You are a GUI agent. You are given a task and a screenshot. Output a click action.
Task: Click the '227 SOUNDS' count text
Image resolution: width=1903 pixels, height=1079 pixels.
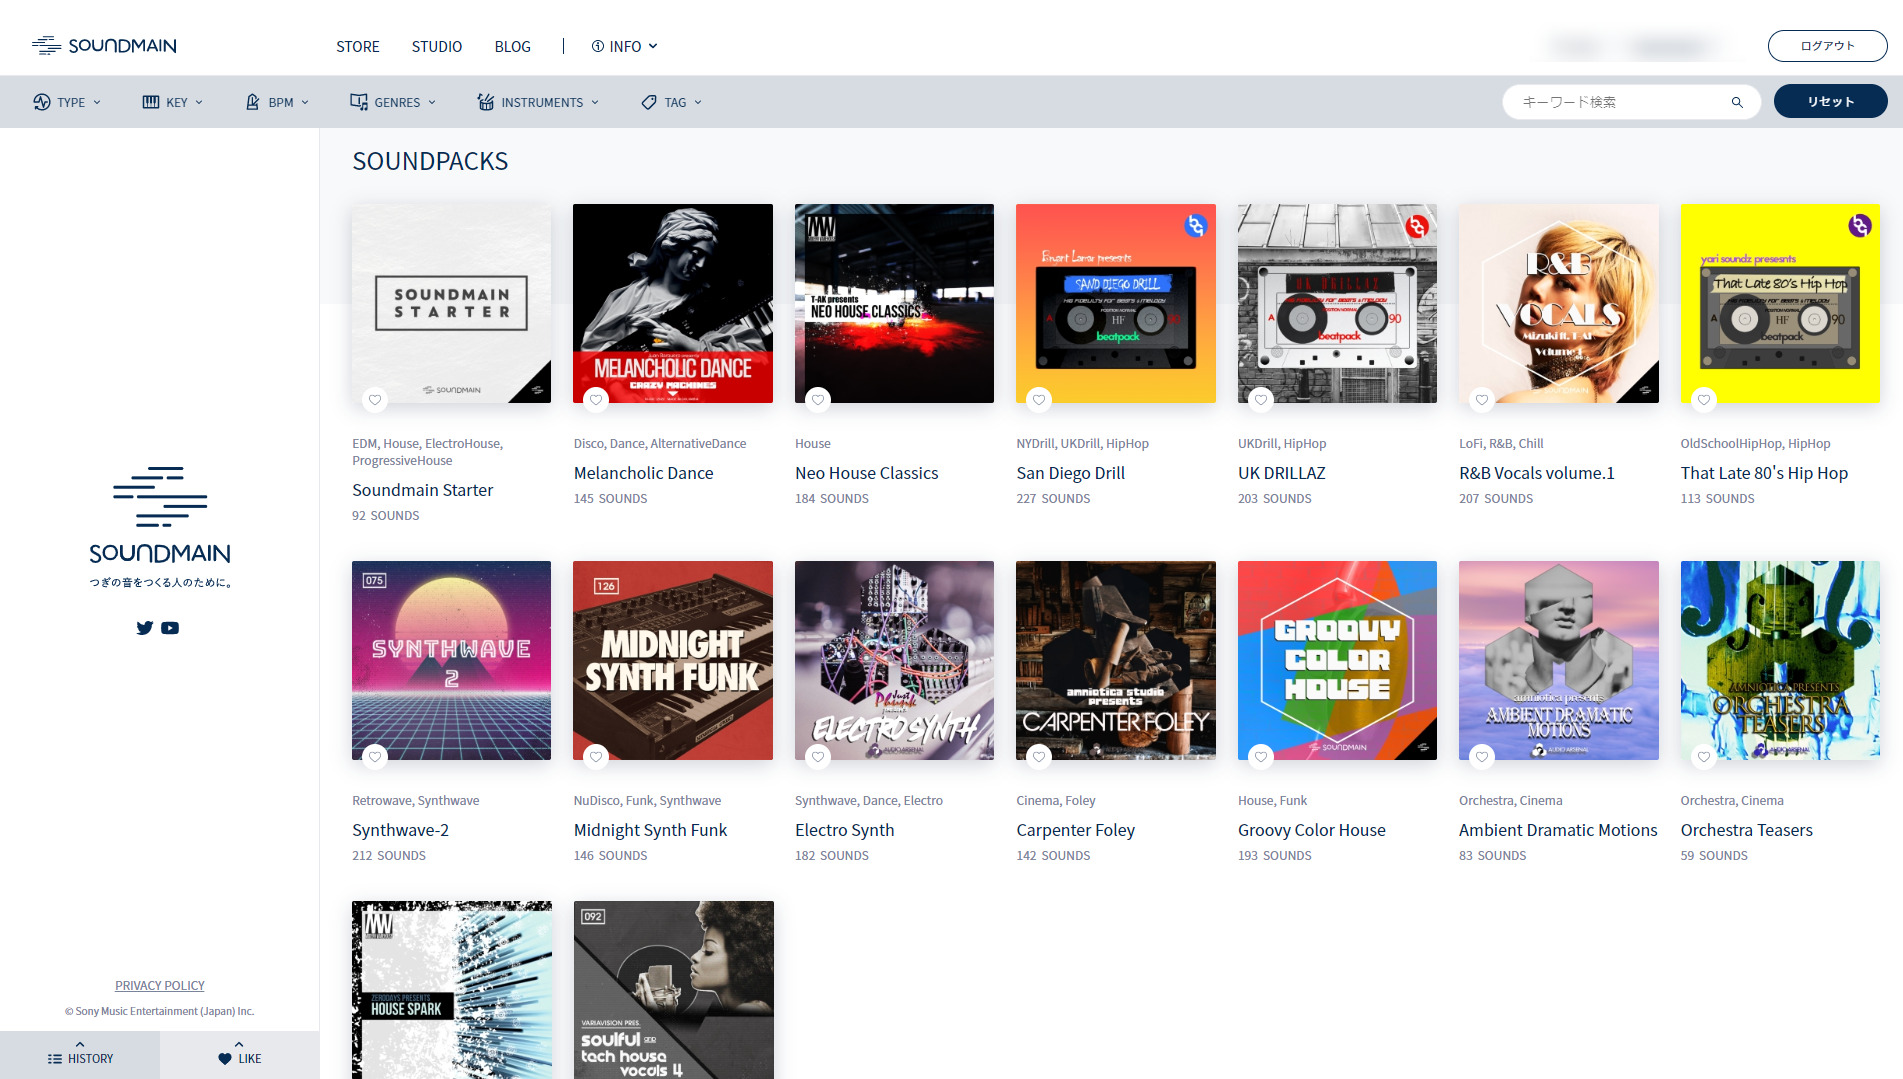point(1053,499)
